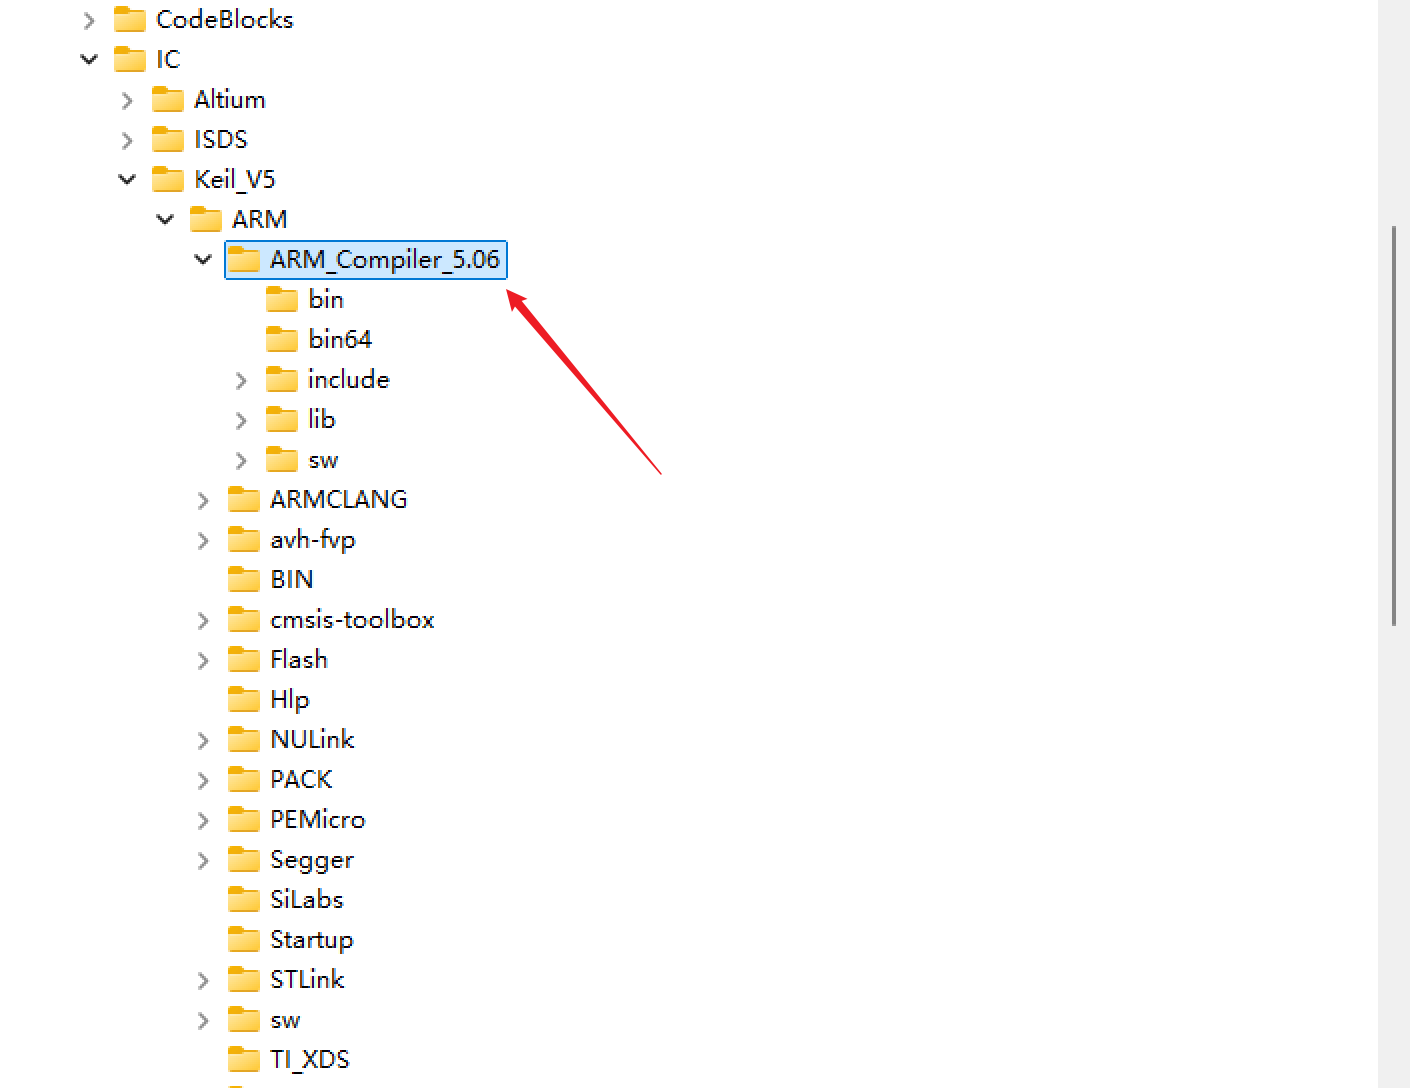Expand the Altium folder chevron
This screenshot has height=1088, width=1410.
click(127, 100)
